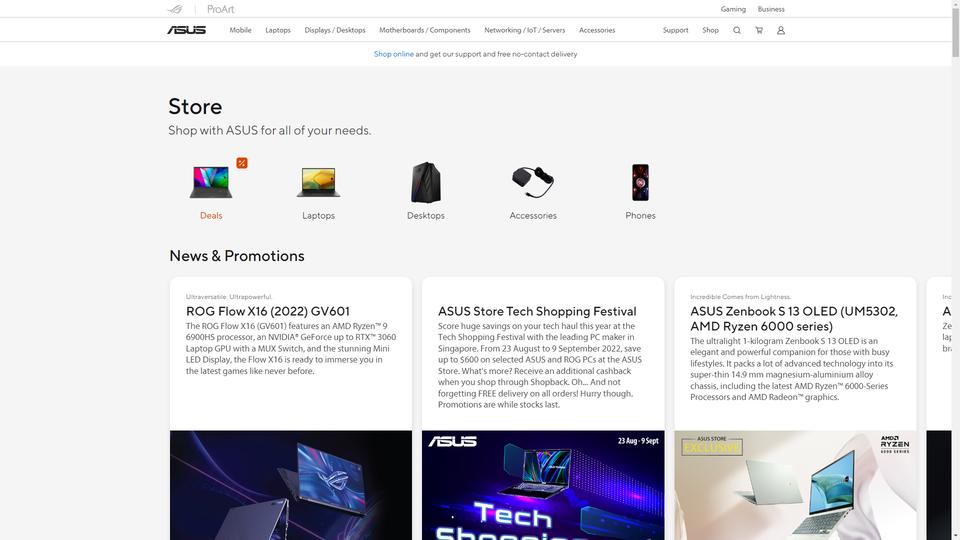The height and width of the screenshot is (540, 960).
Task: Click the page vertical scrollbar
Action: coord(955,270)
